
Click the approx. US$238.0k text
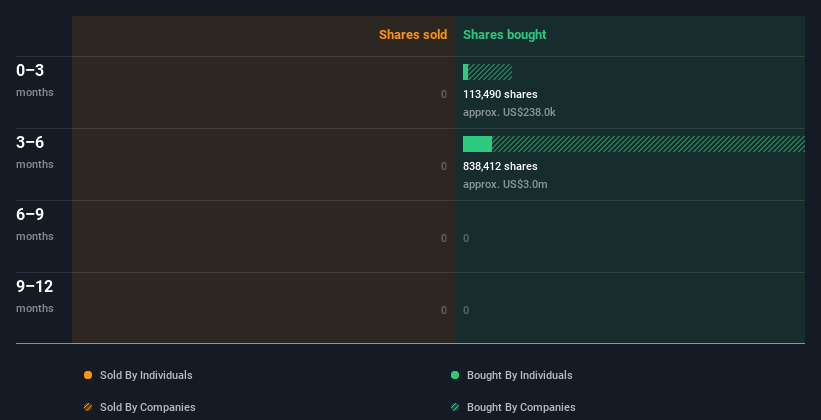tap(509, 113)
